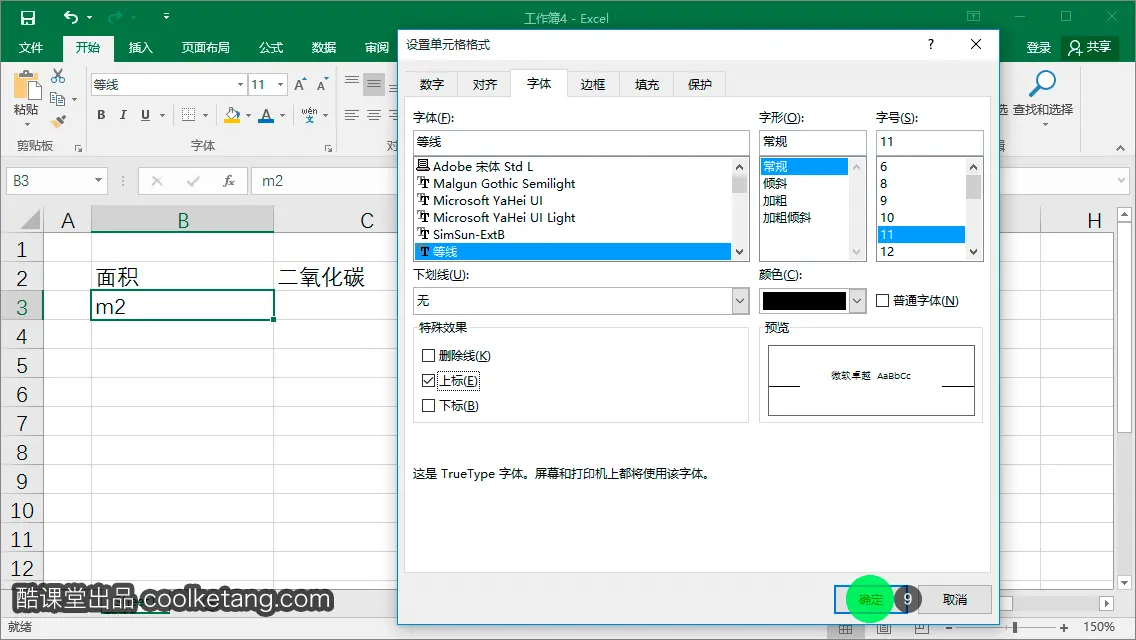The width and height of the screenshot is (1136, 640).
Task: Click the Cancel X icon in formula bar
Action: 156,180
